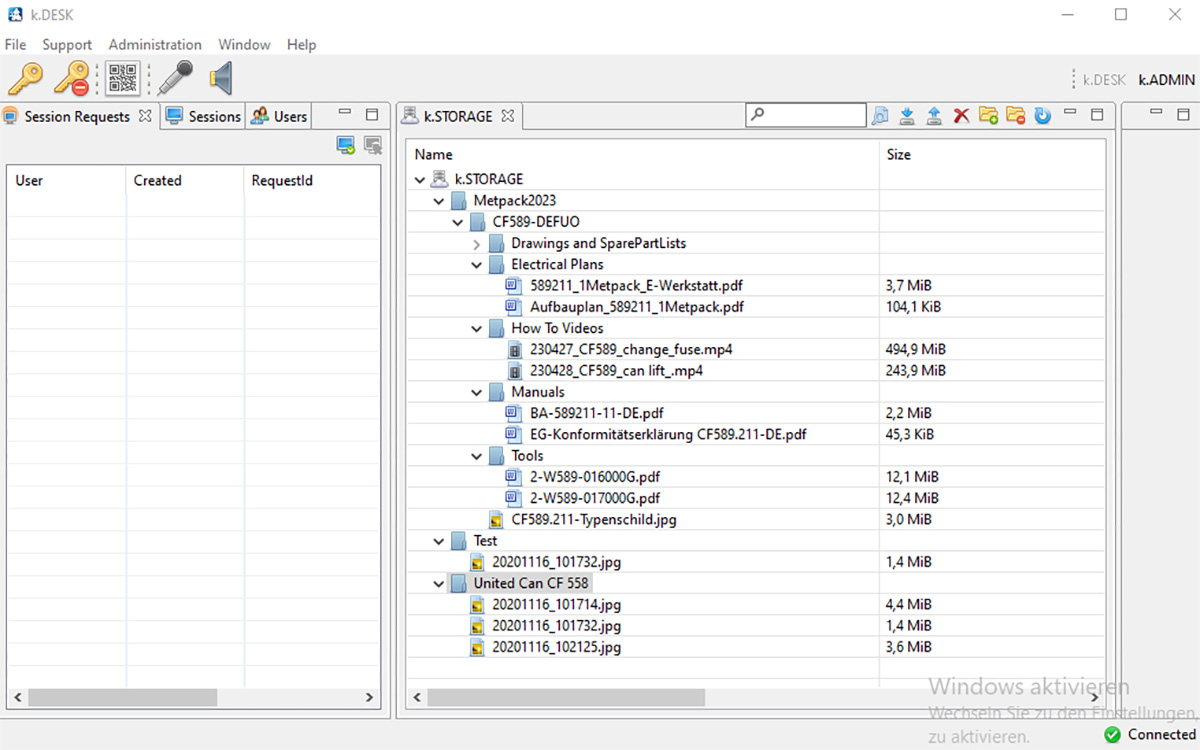Click the download icon in k.STORAGE toolbar

coord(907,116)
